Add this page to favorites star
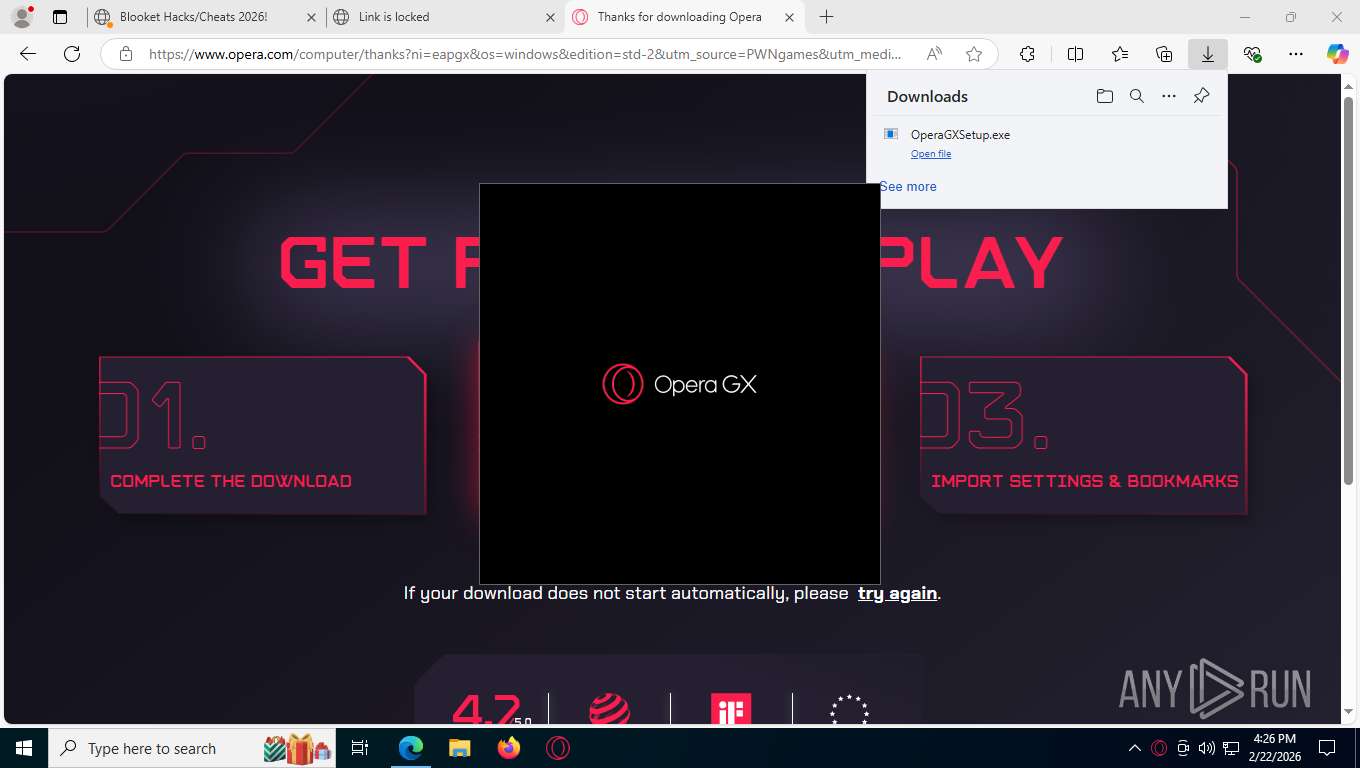 974,54
